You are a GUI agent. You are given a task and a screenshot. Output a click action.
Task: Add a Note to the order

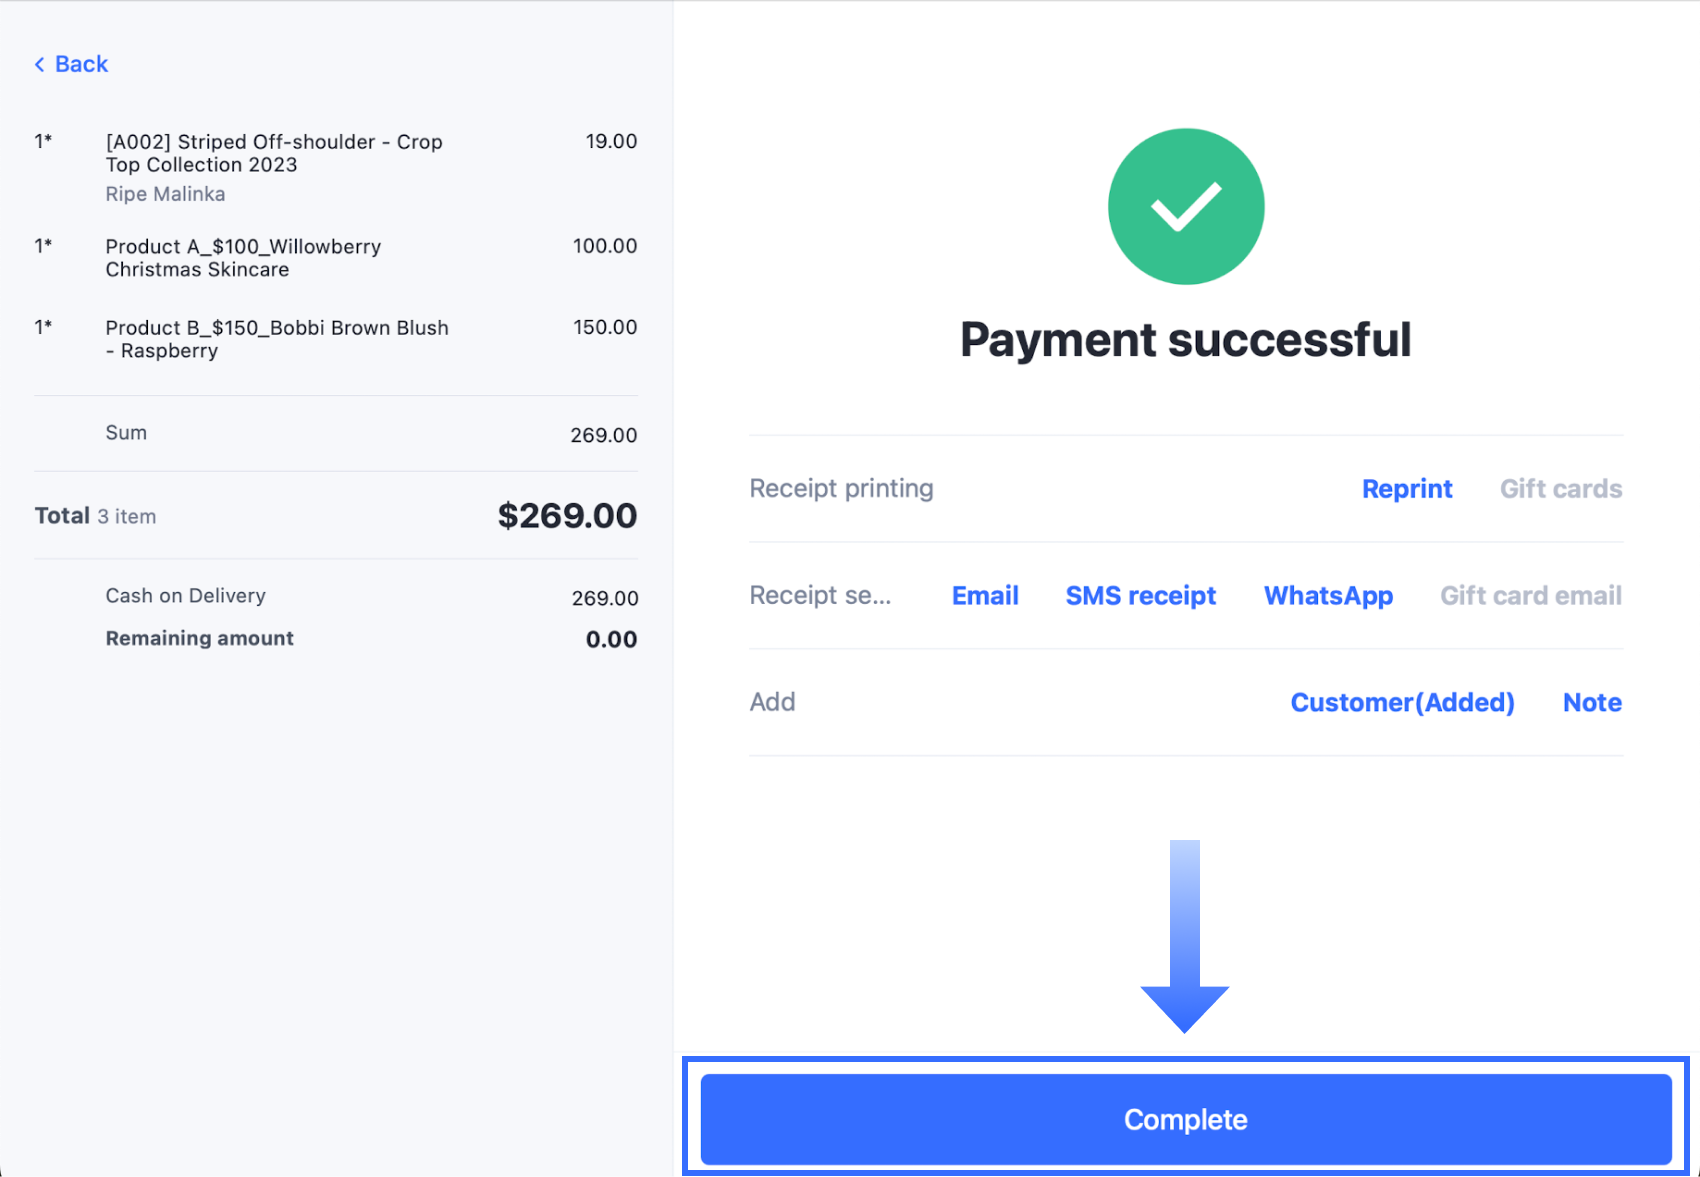[1592, 703]
